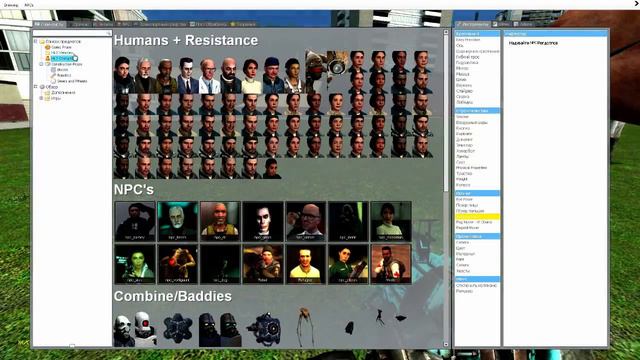
Task: Expand the globe-icon browse tree node
Action: point(36,87)
